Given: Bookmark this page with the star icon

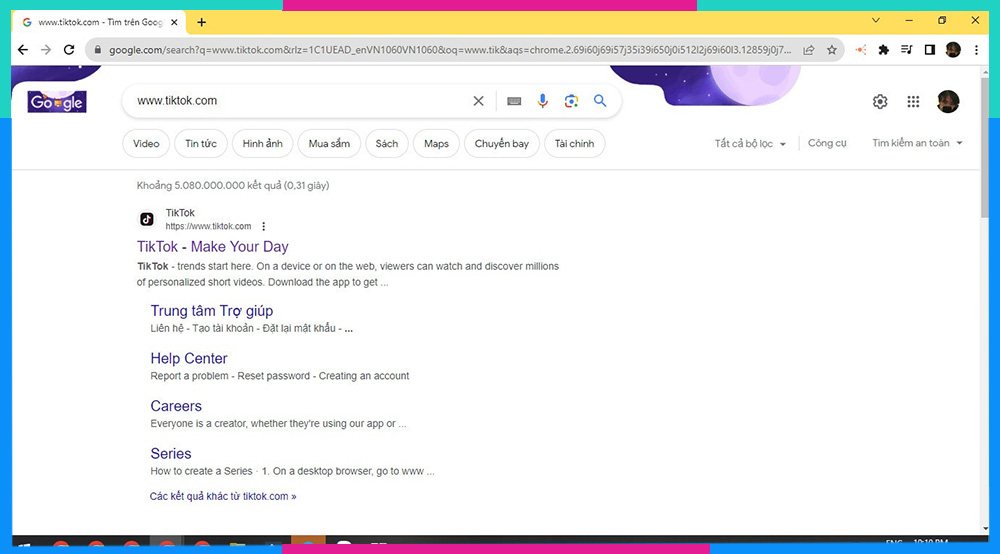Looking at the screenshot, I should pos(832,50).
